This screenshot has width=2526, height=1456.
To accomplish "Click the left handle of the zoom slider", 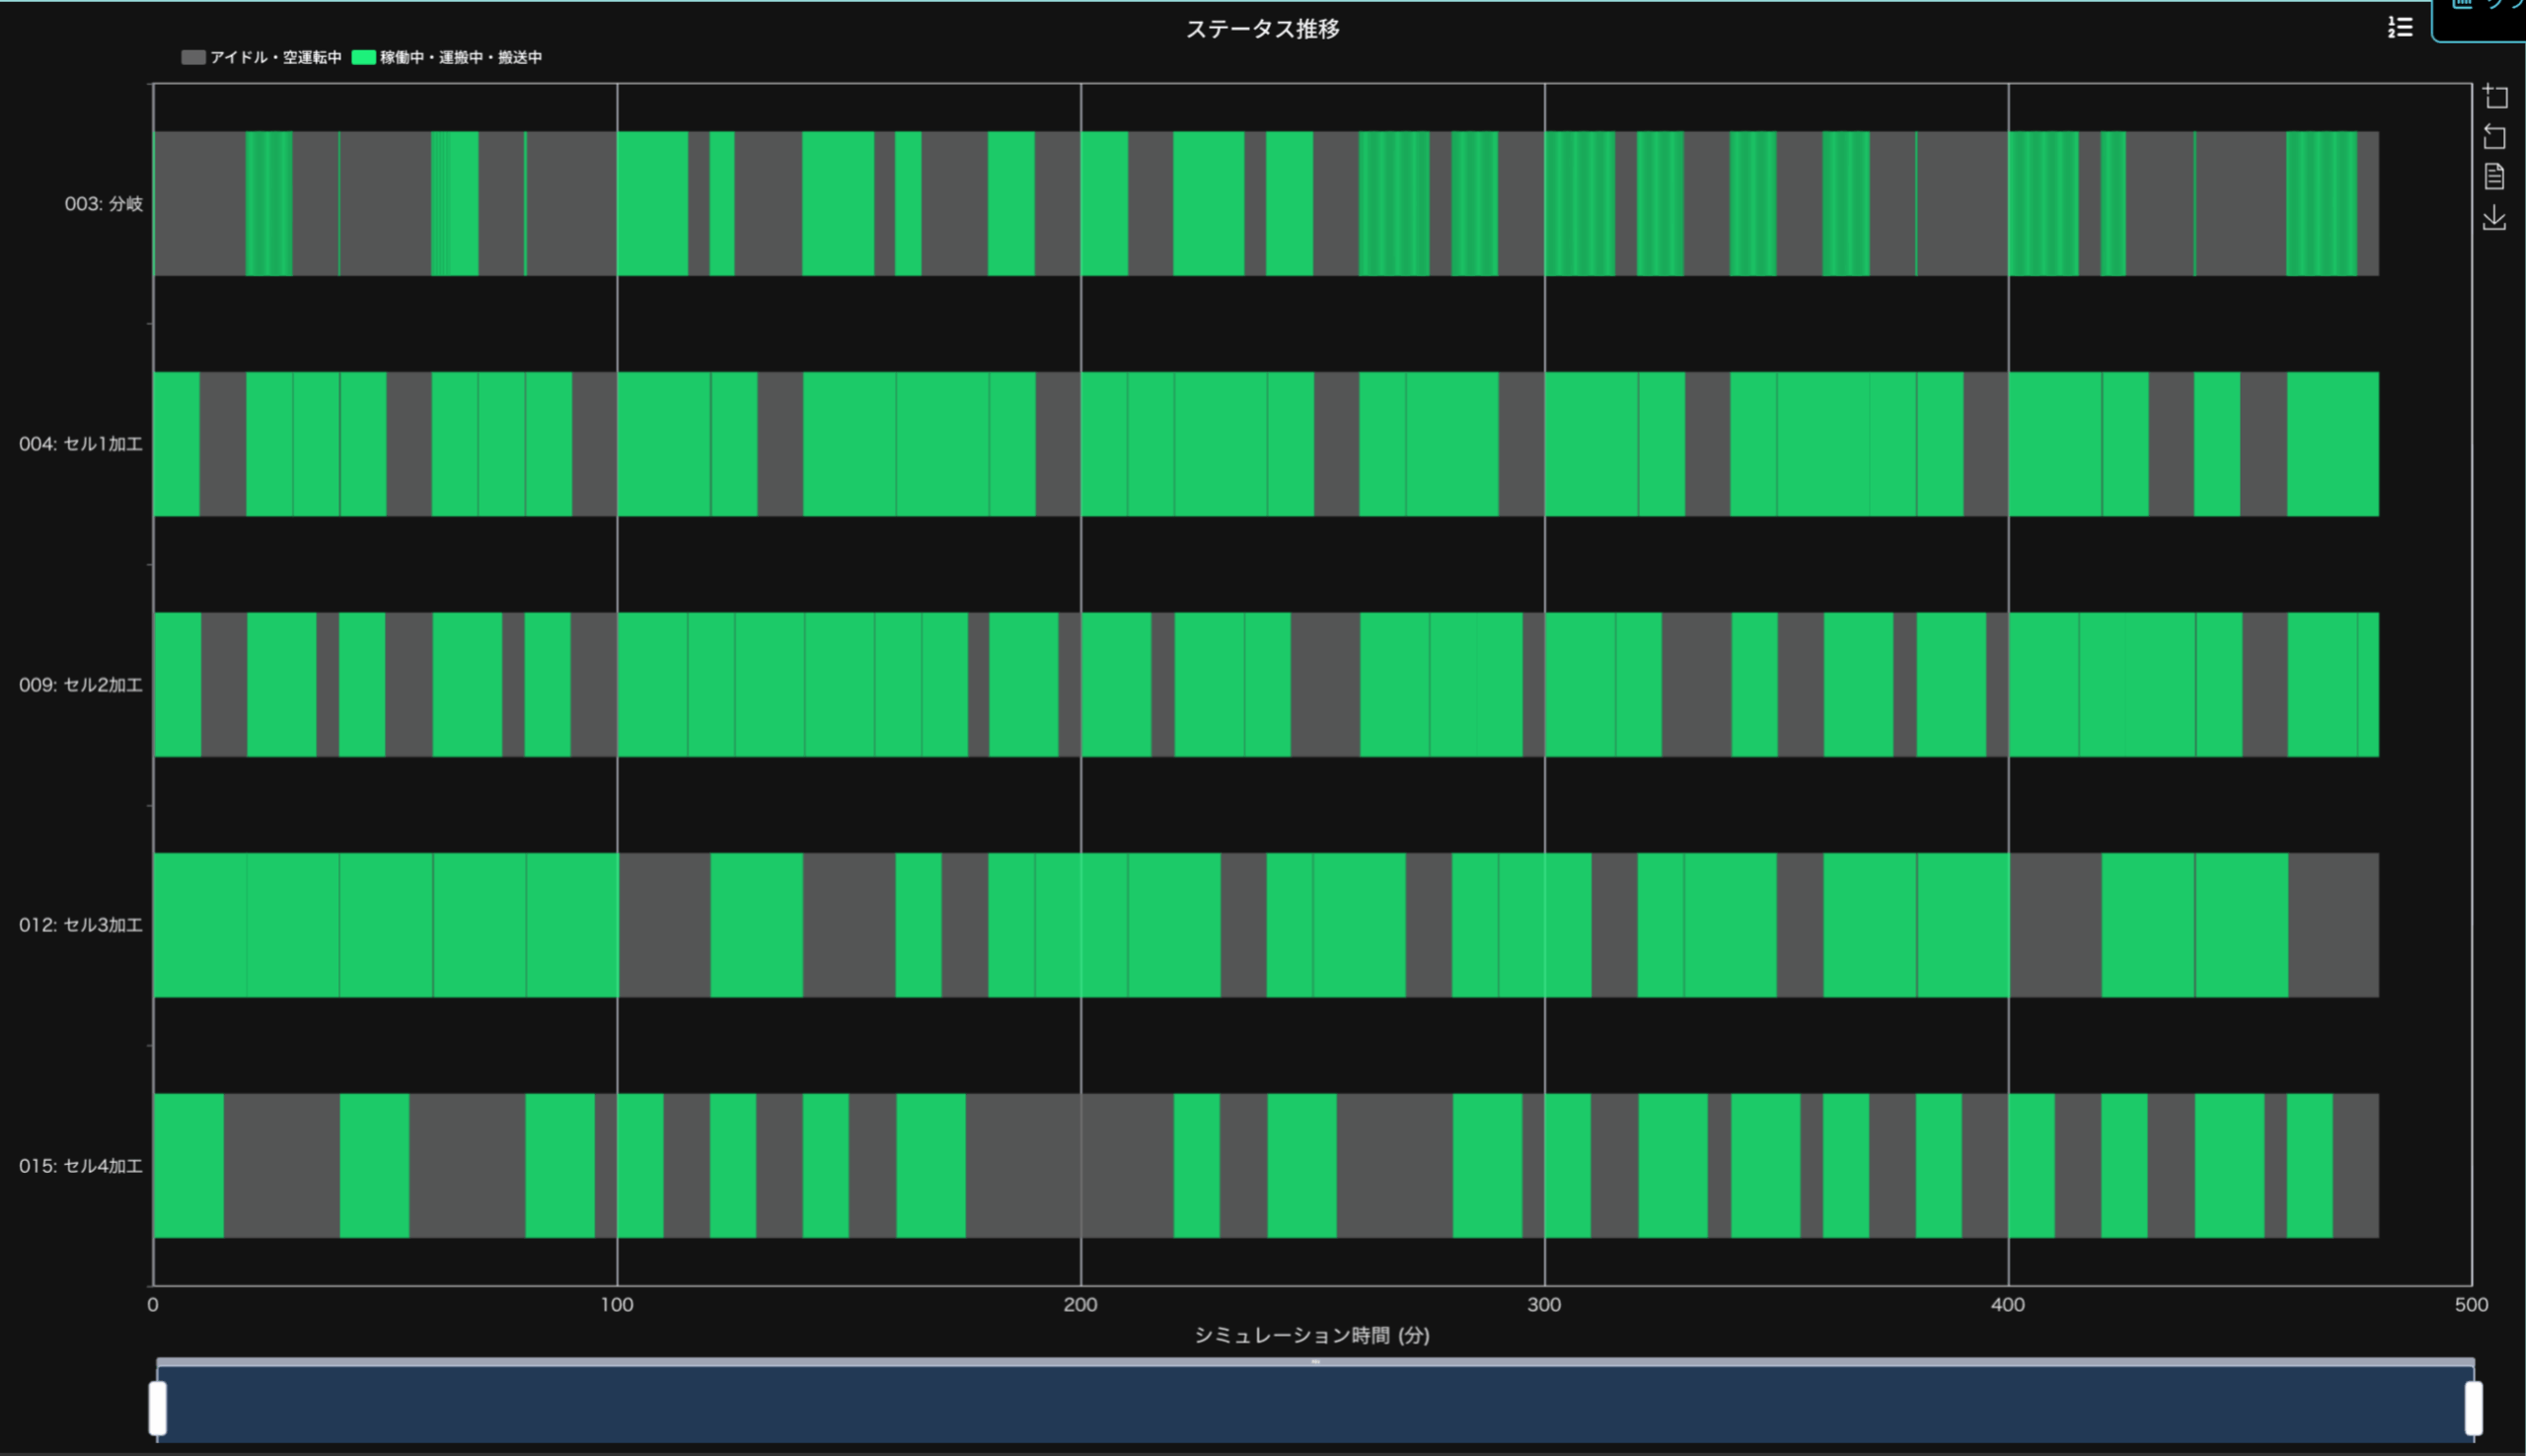I will (158, 1408).
